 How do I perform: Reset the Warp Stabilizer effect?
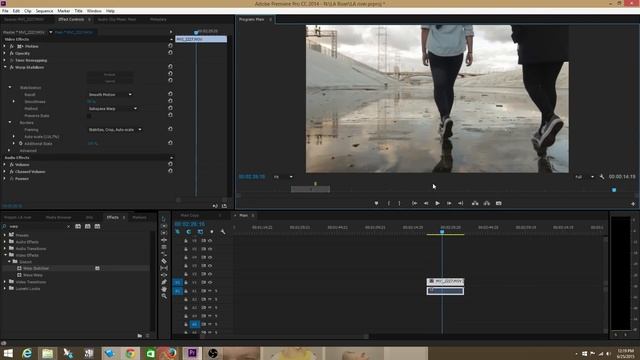click(x=170, y=67)
